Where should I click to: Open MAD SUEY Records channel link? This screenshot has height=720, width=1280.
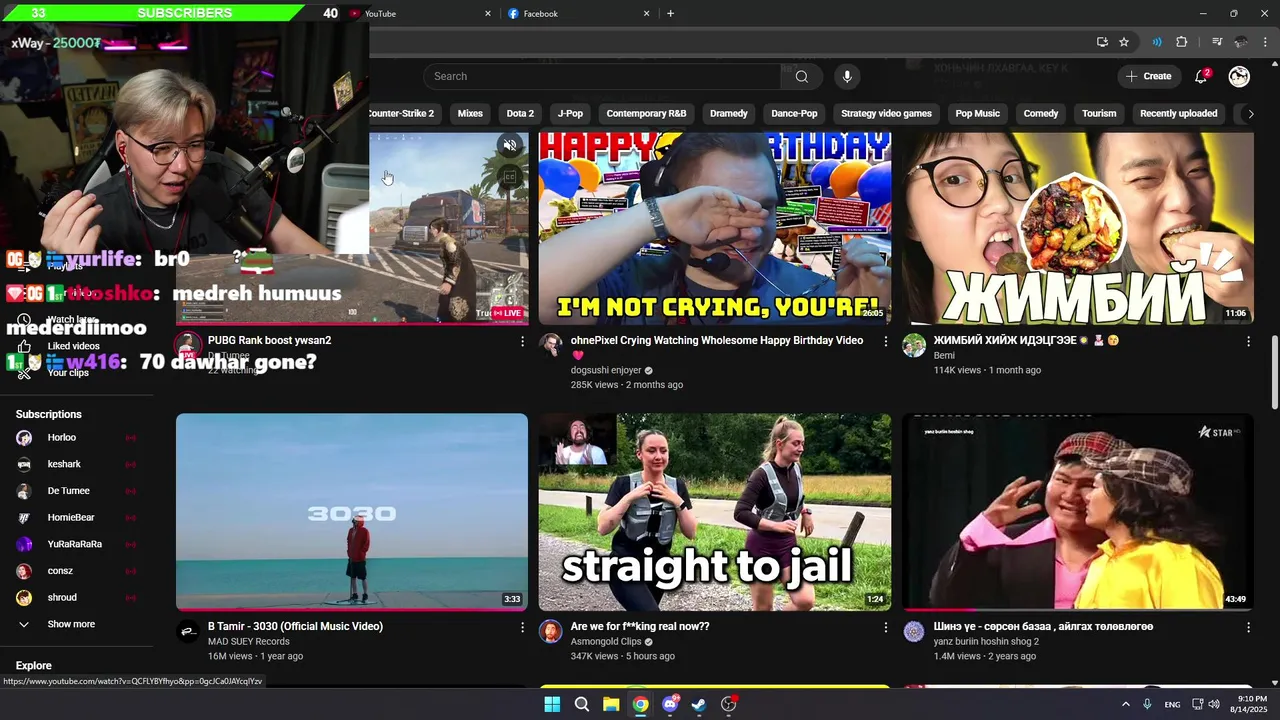[x=249, y=641]
